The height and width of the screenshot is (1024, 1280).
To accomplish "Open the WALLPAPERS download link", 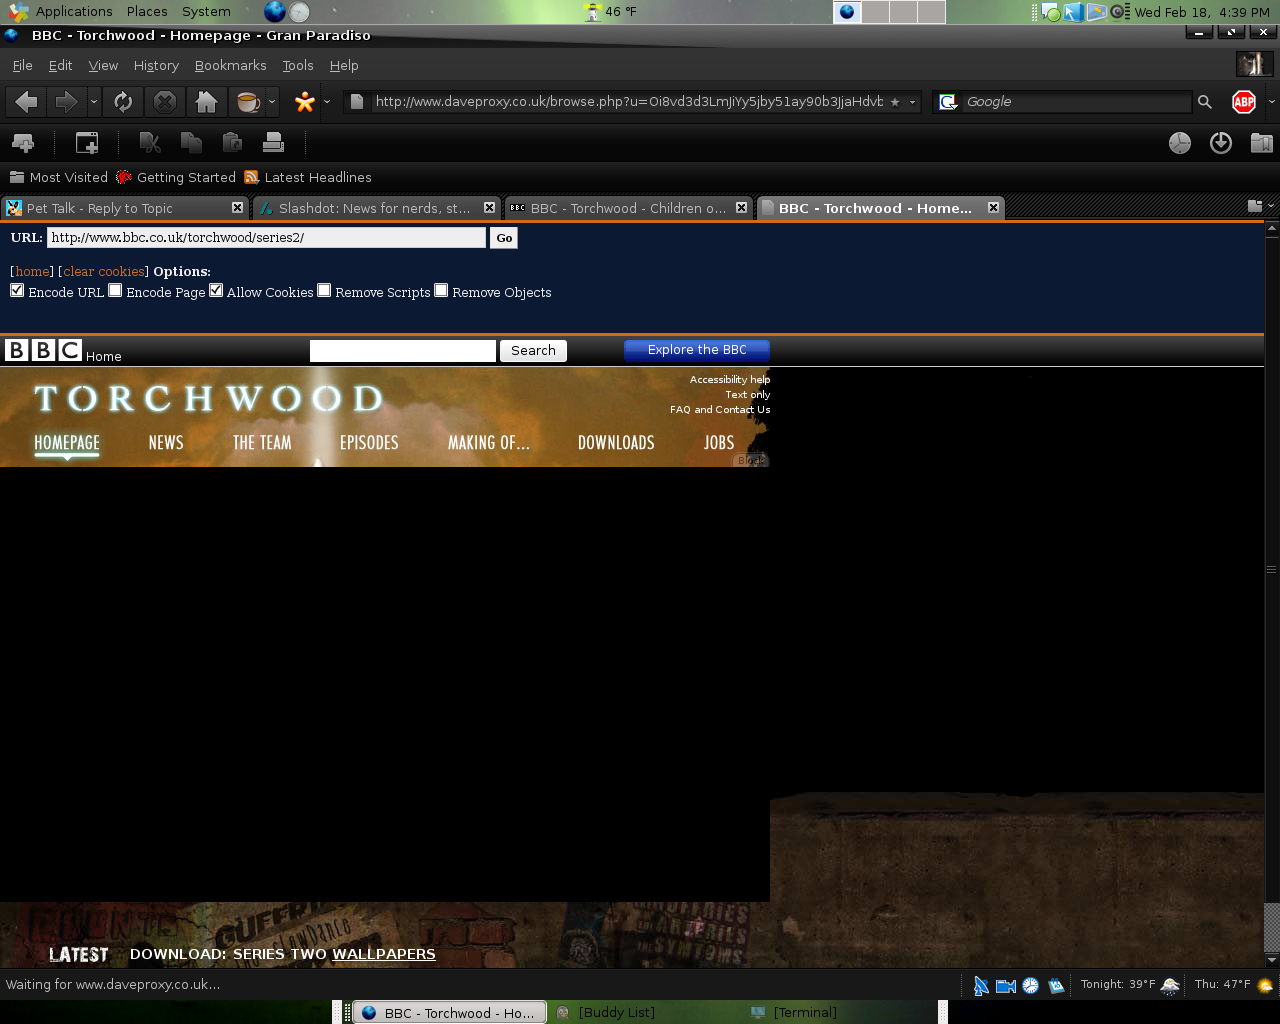I will pos(384,954).
